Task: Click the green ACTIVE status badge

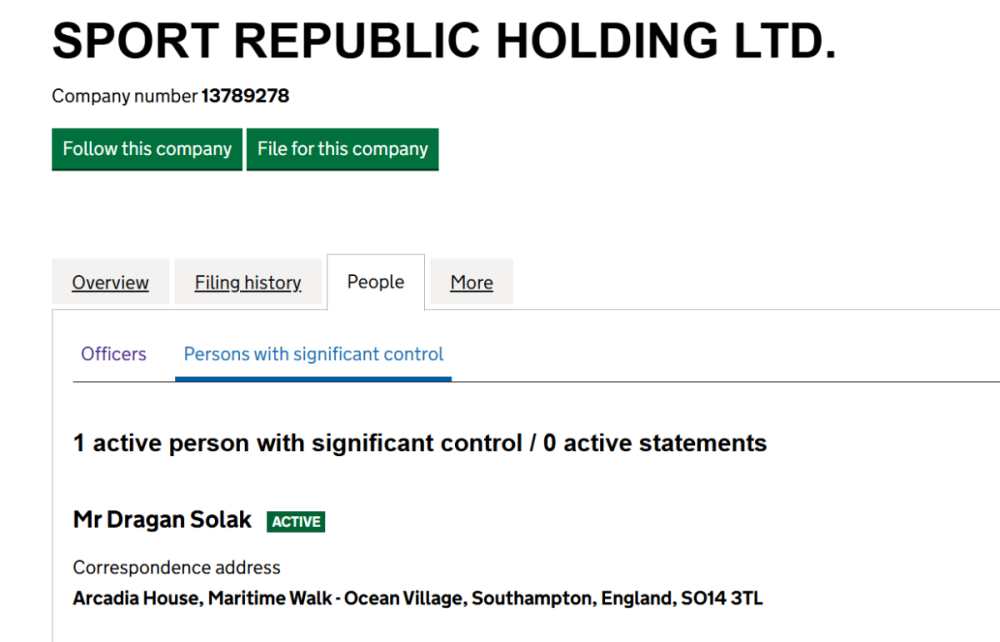Action: click(296, 521)
